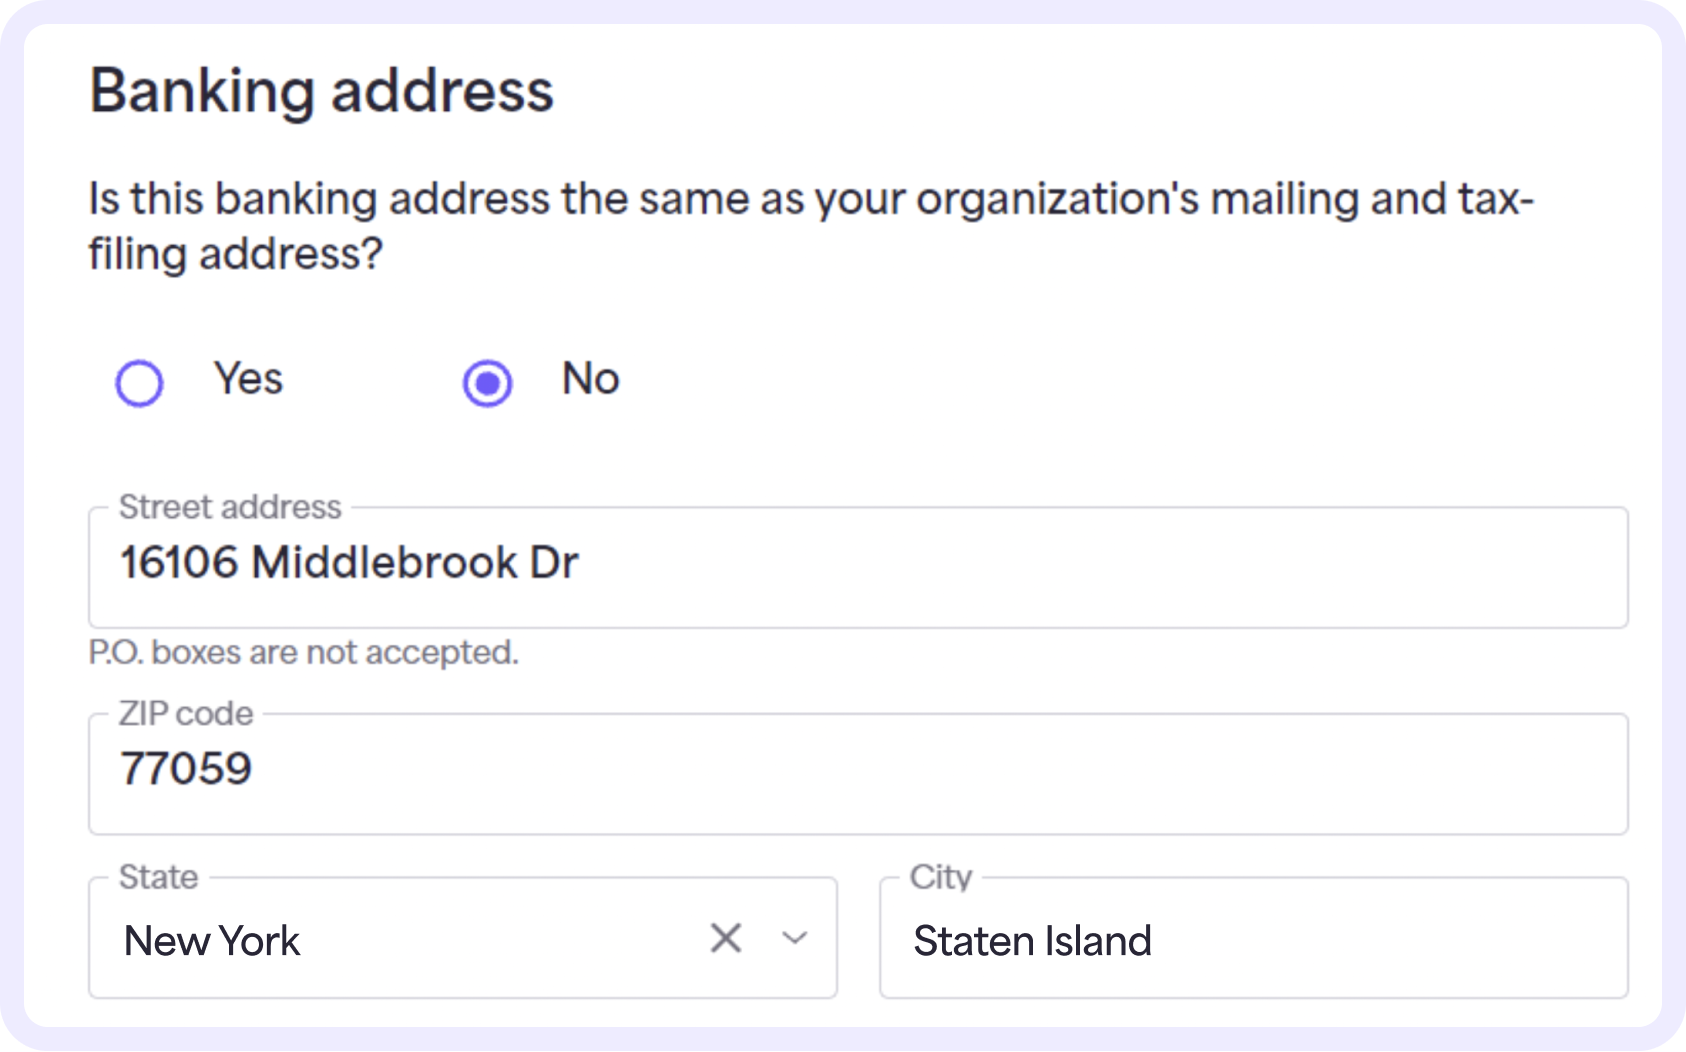Click the "No" option label text

coord(590,379)
